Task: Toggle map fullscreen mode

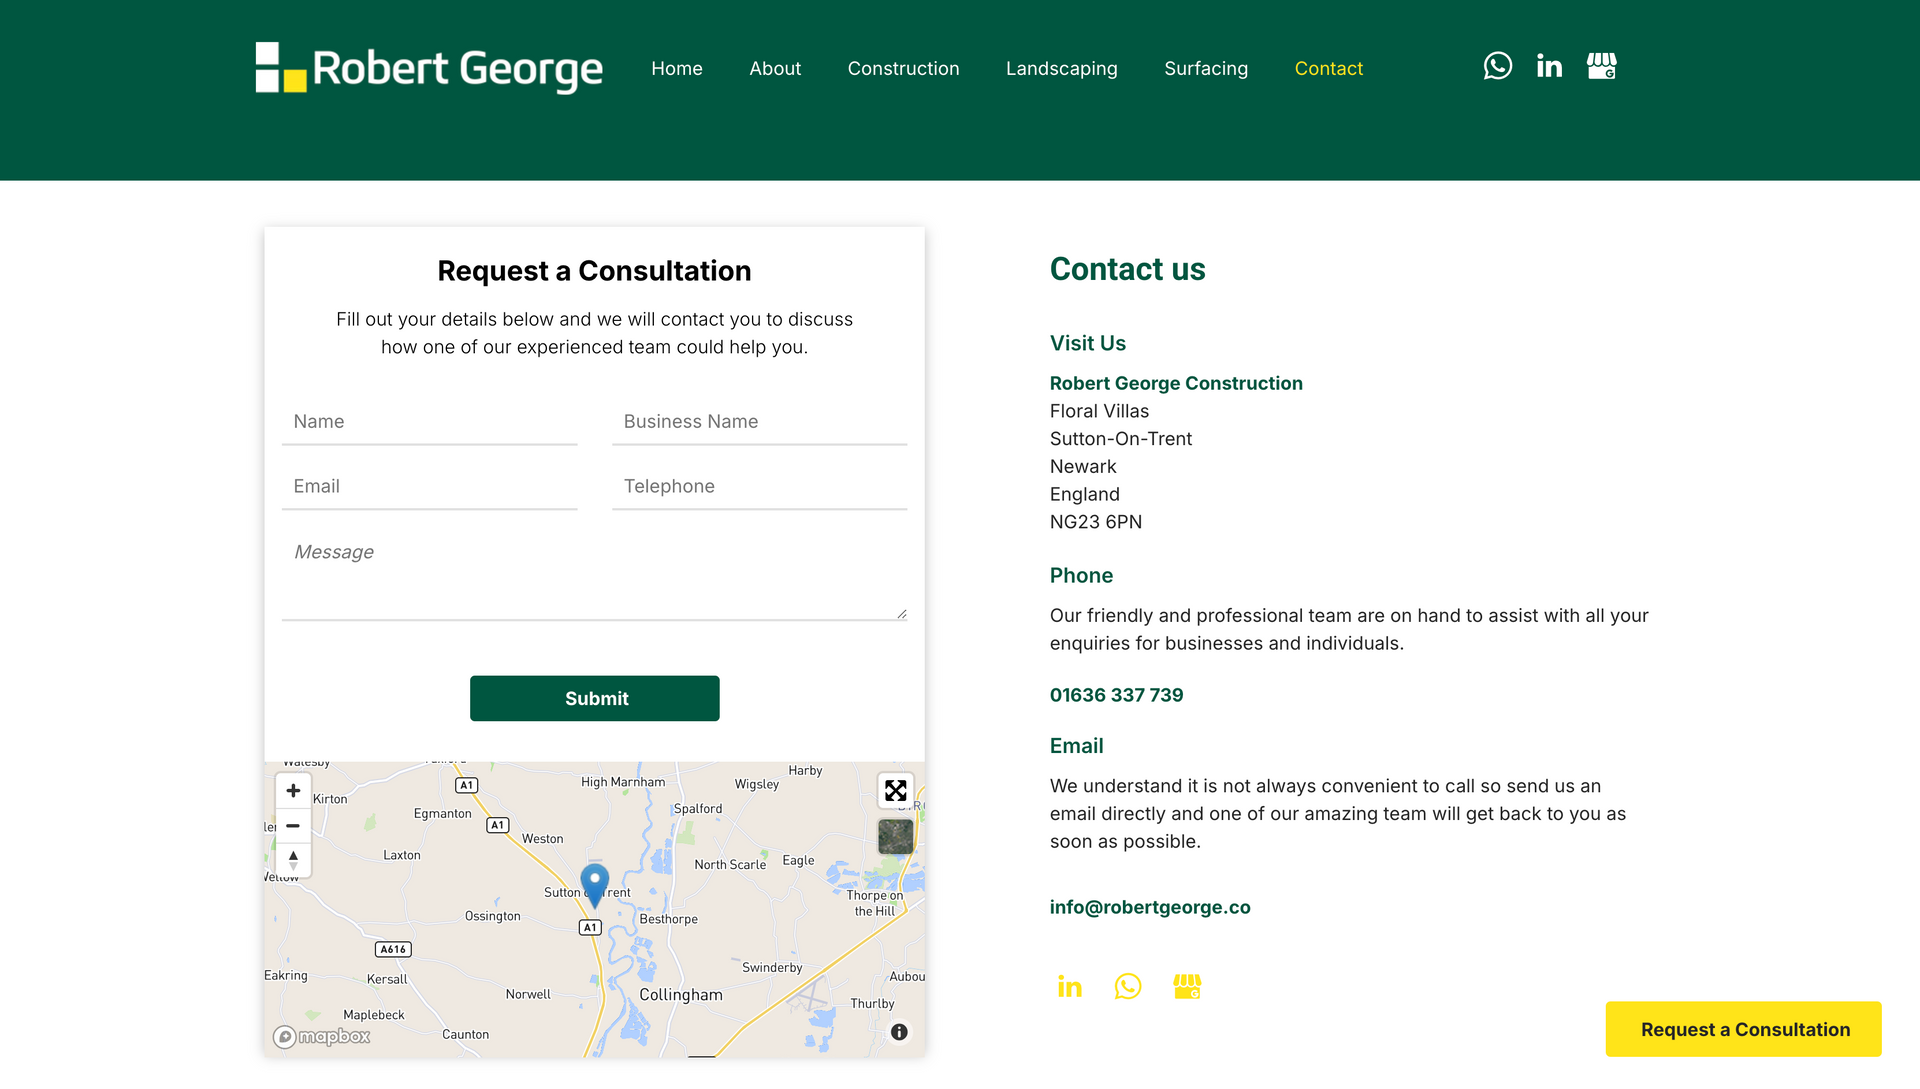Action: click(895, 791)
